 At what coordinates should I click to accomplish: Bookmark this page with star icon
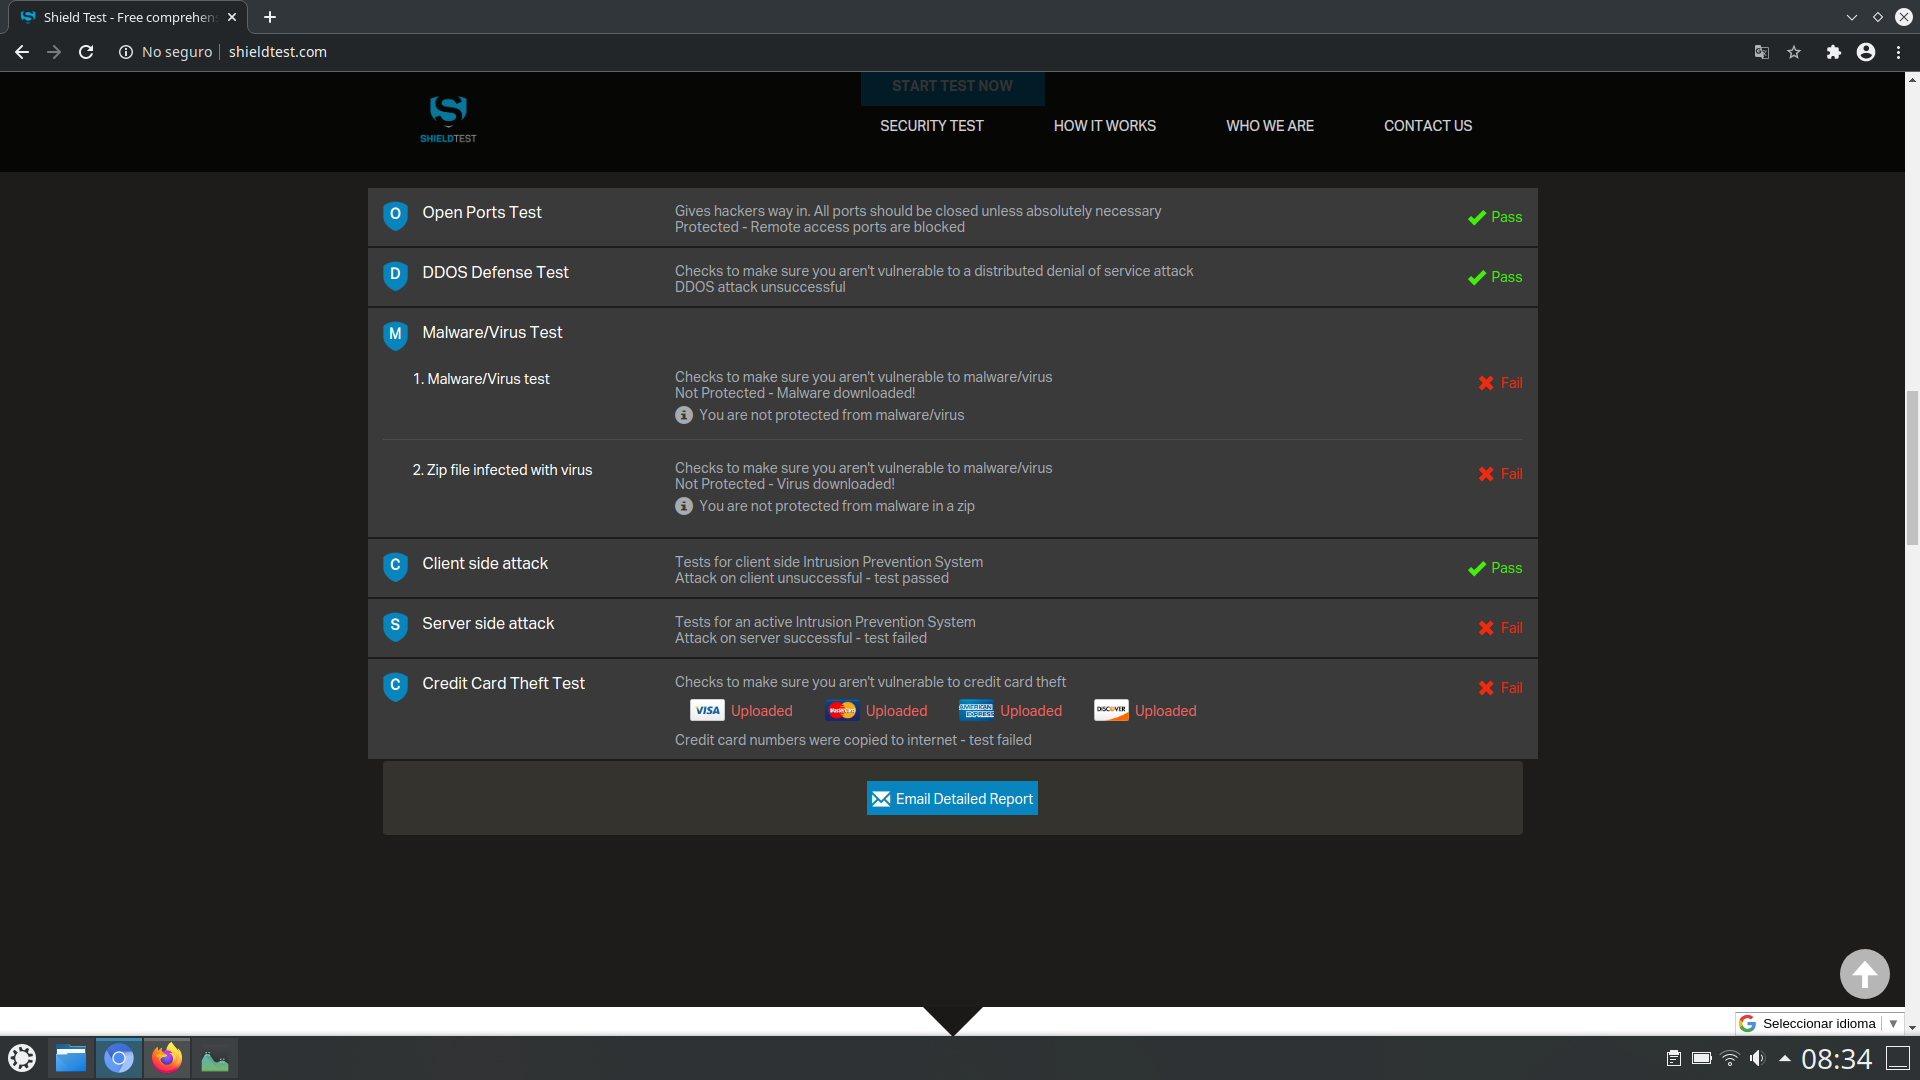pyautogui.click(x=1794, y=52)
